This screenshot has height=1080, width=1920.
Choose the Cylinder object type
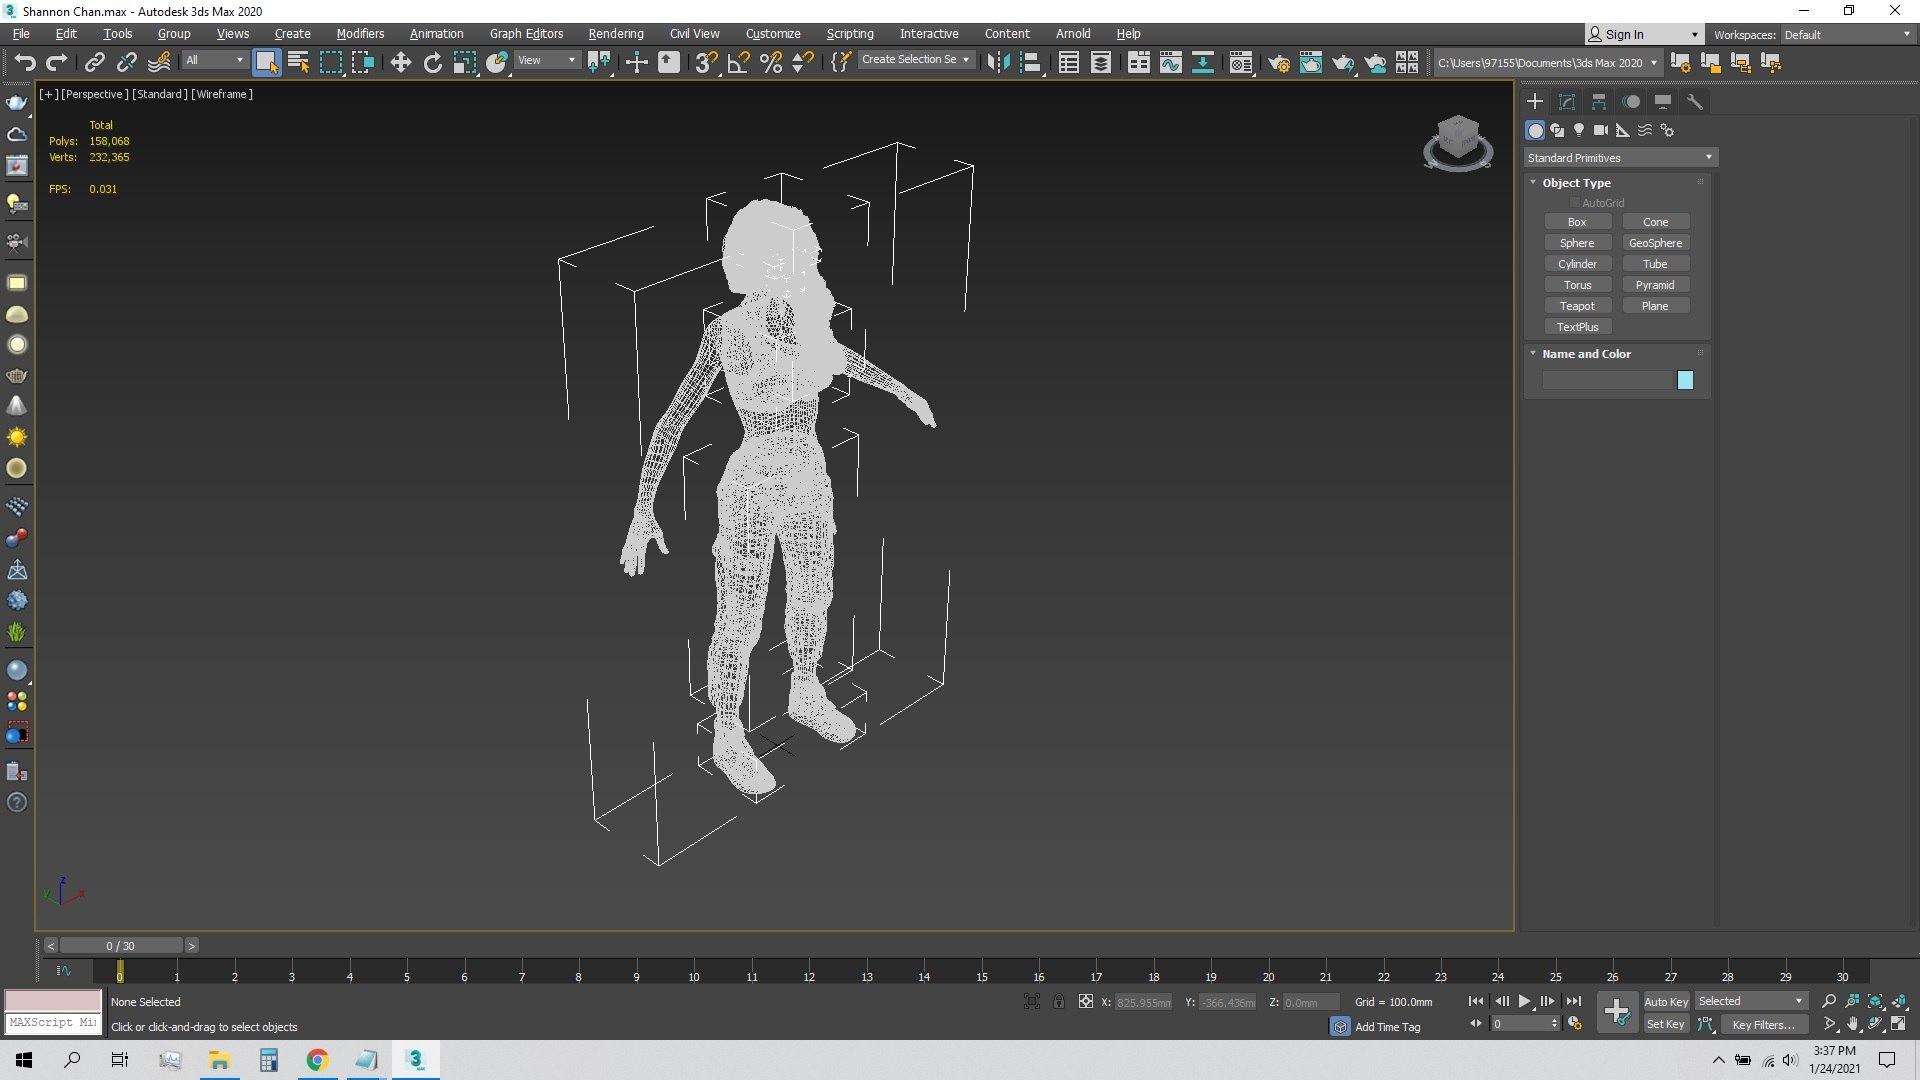tap(1577, 264)
